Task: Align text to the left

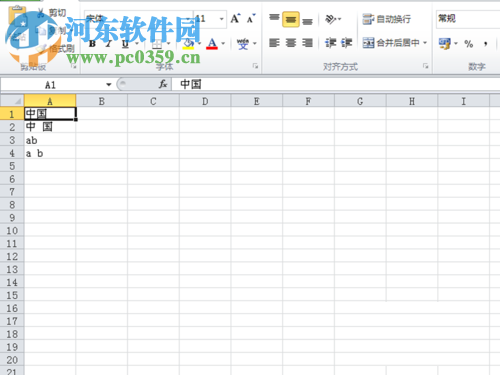Action: pyautogui.click(x=274, y=43)
